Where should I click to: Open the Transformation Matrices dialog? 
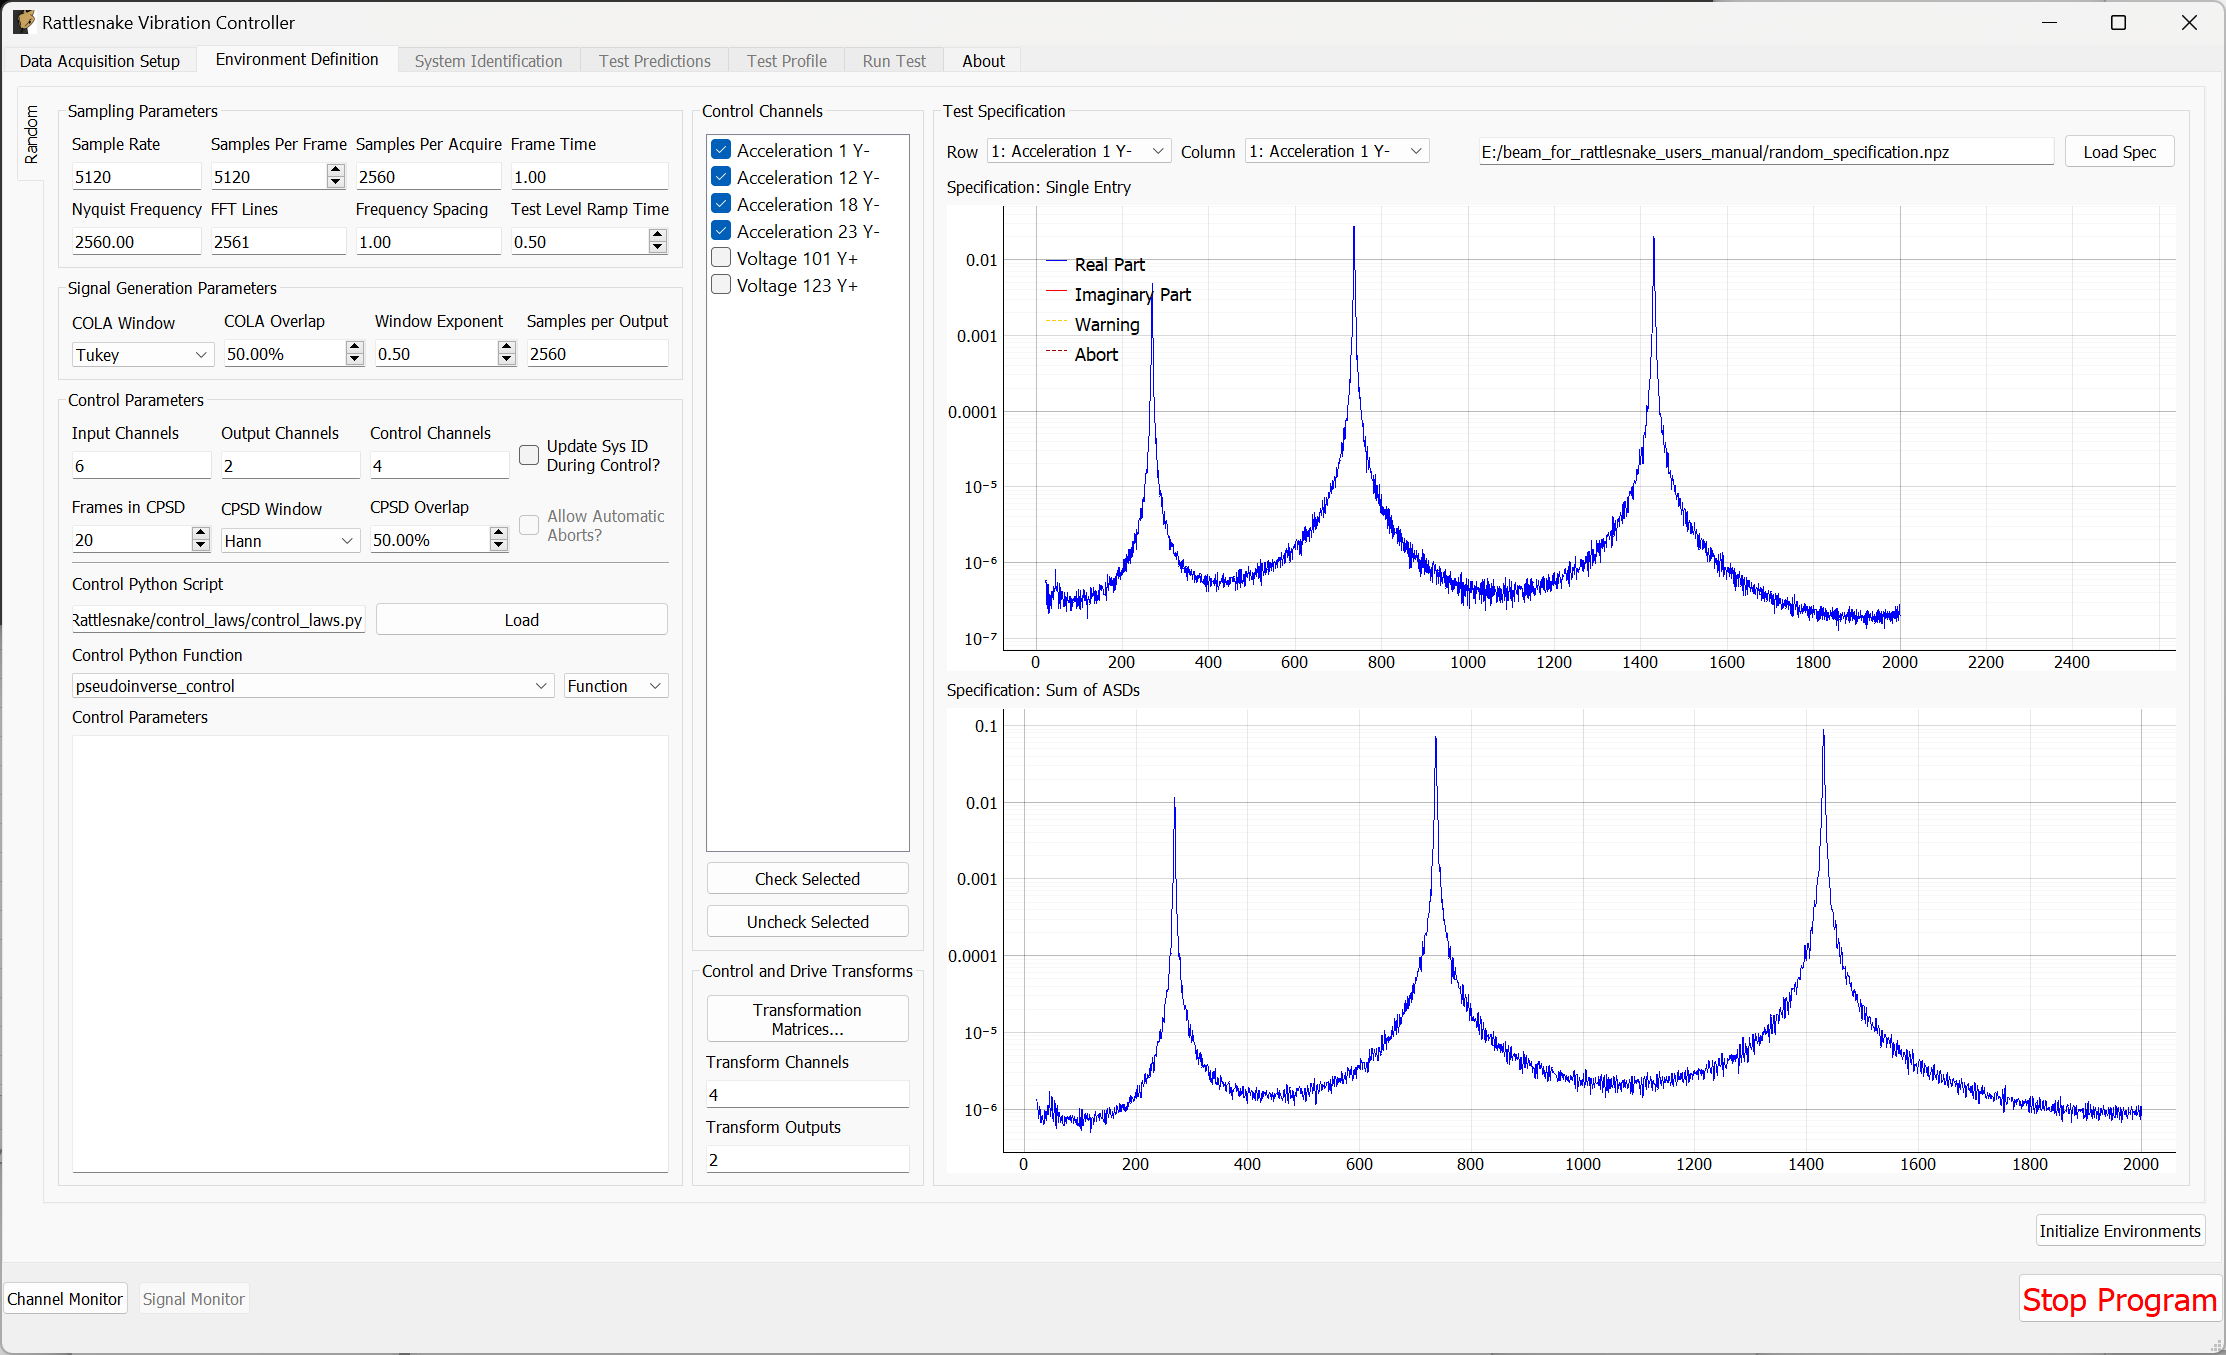tap(807, 1018)
